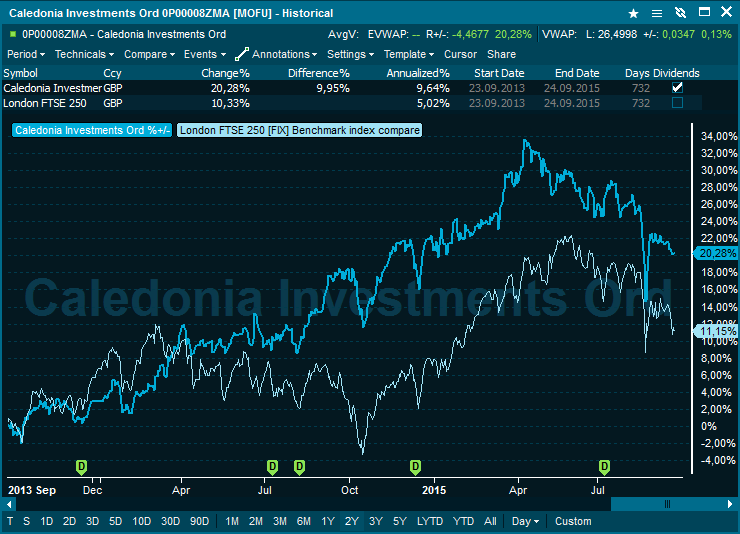The height and width of the screenshot is (534, 740).
Task: Select the 10D period button
Action: pyautogui.click(x=141, y=521)
